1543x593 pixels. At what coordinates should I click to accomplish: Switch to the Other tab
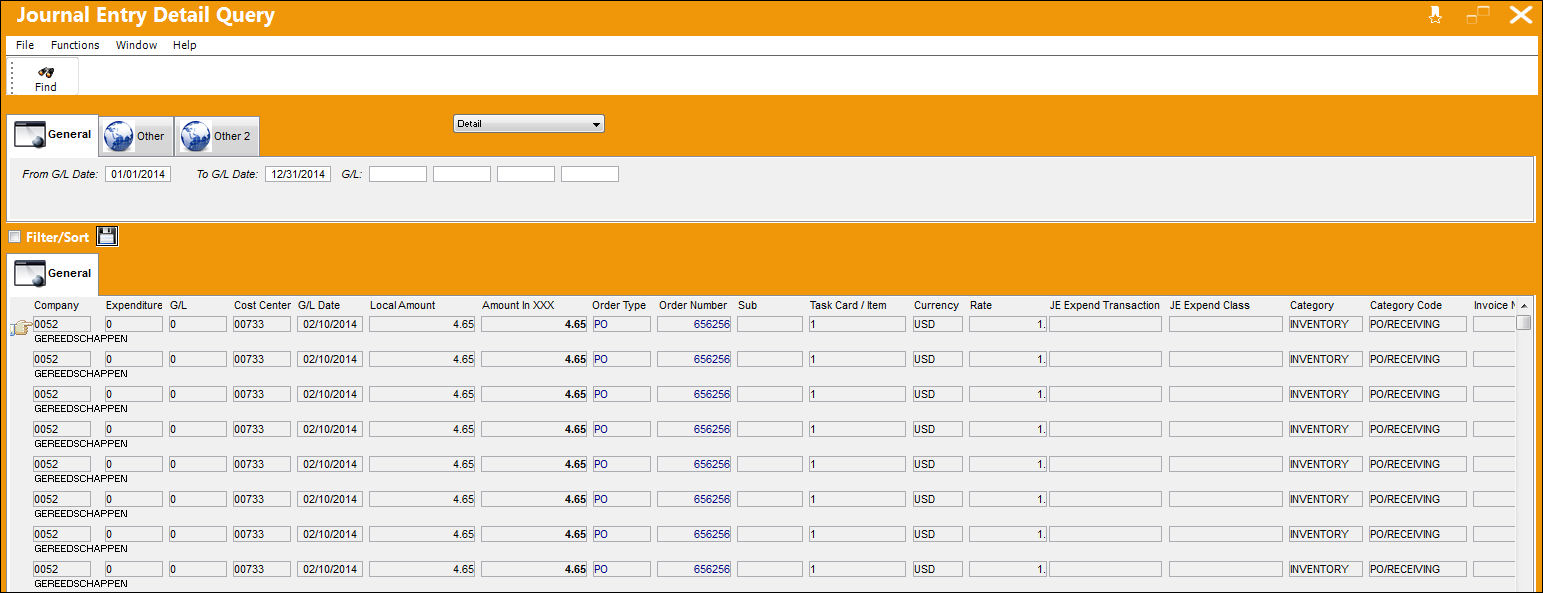tap(137, 136)
